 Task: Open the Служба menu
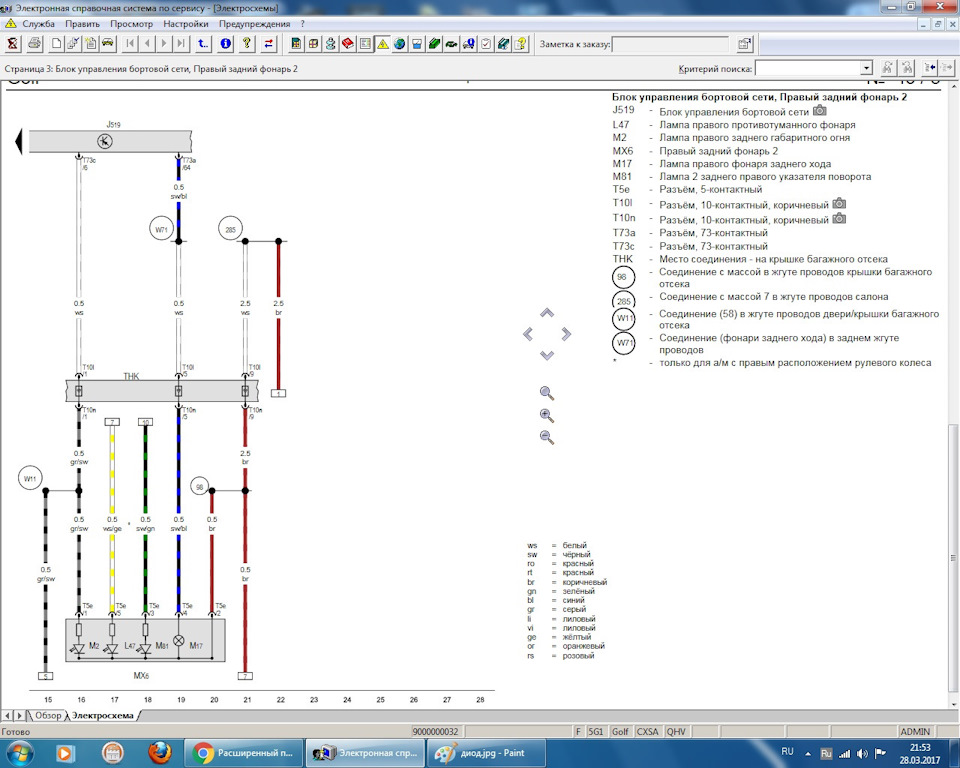(39, 24)
